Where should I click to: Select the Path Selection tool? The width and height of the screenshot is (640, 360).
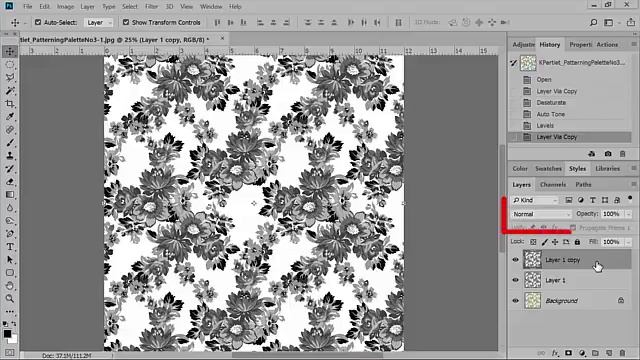(10, 260)
